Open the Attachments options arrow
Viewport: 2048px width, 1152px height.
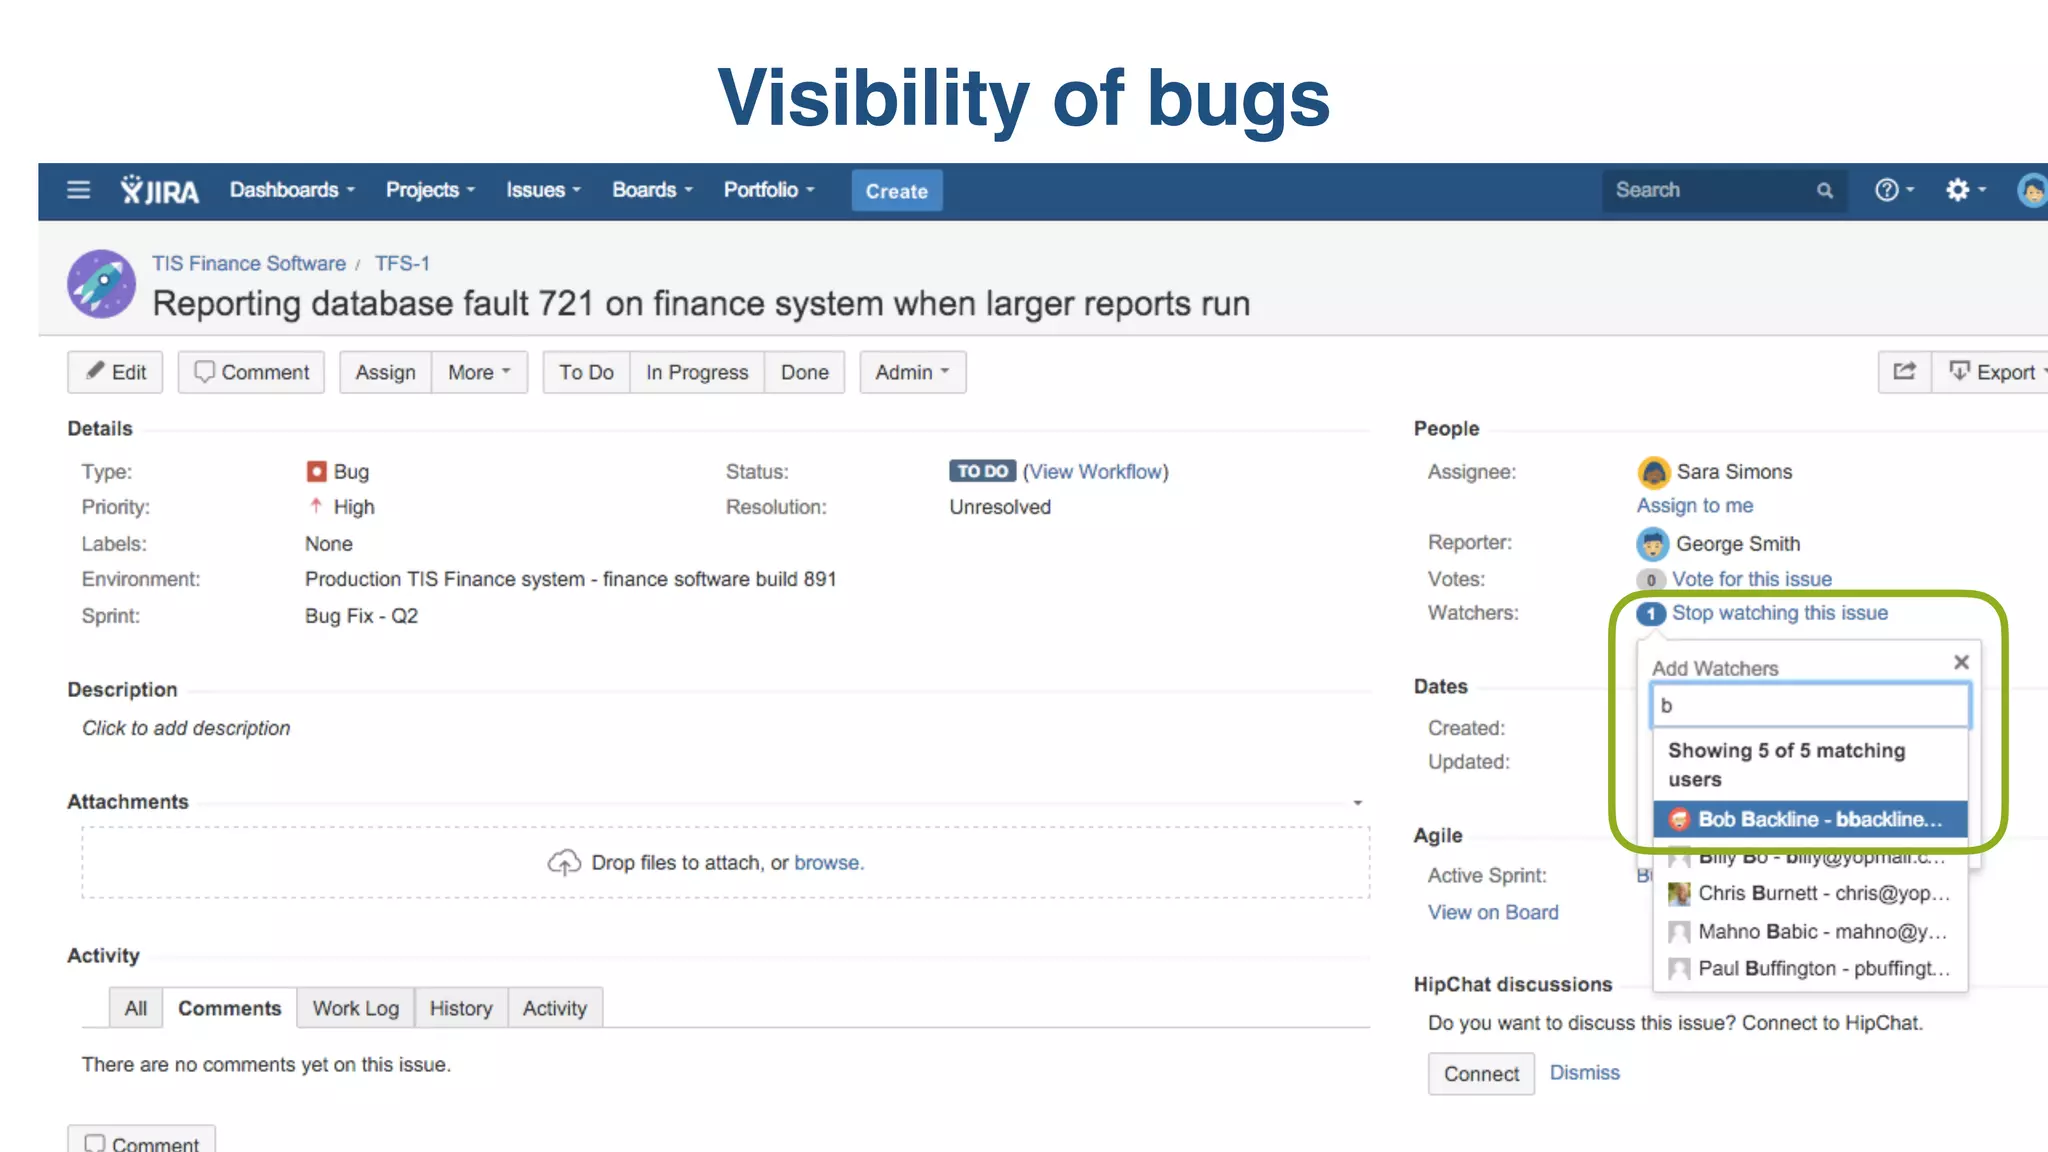click(x=1358, y=803)
